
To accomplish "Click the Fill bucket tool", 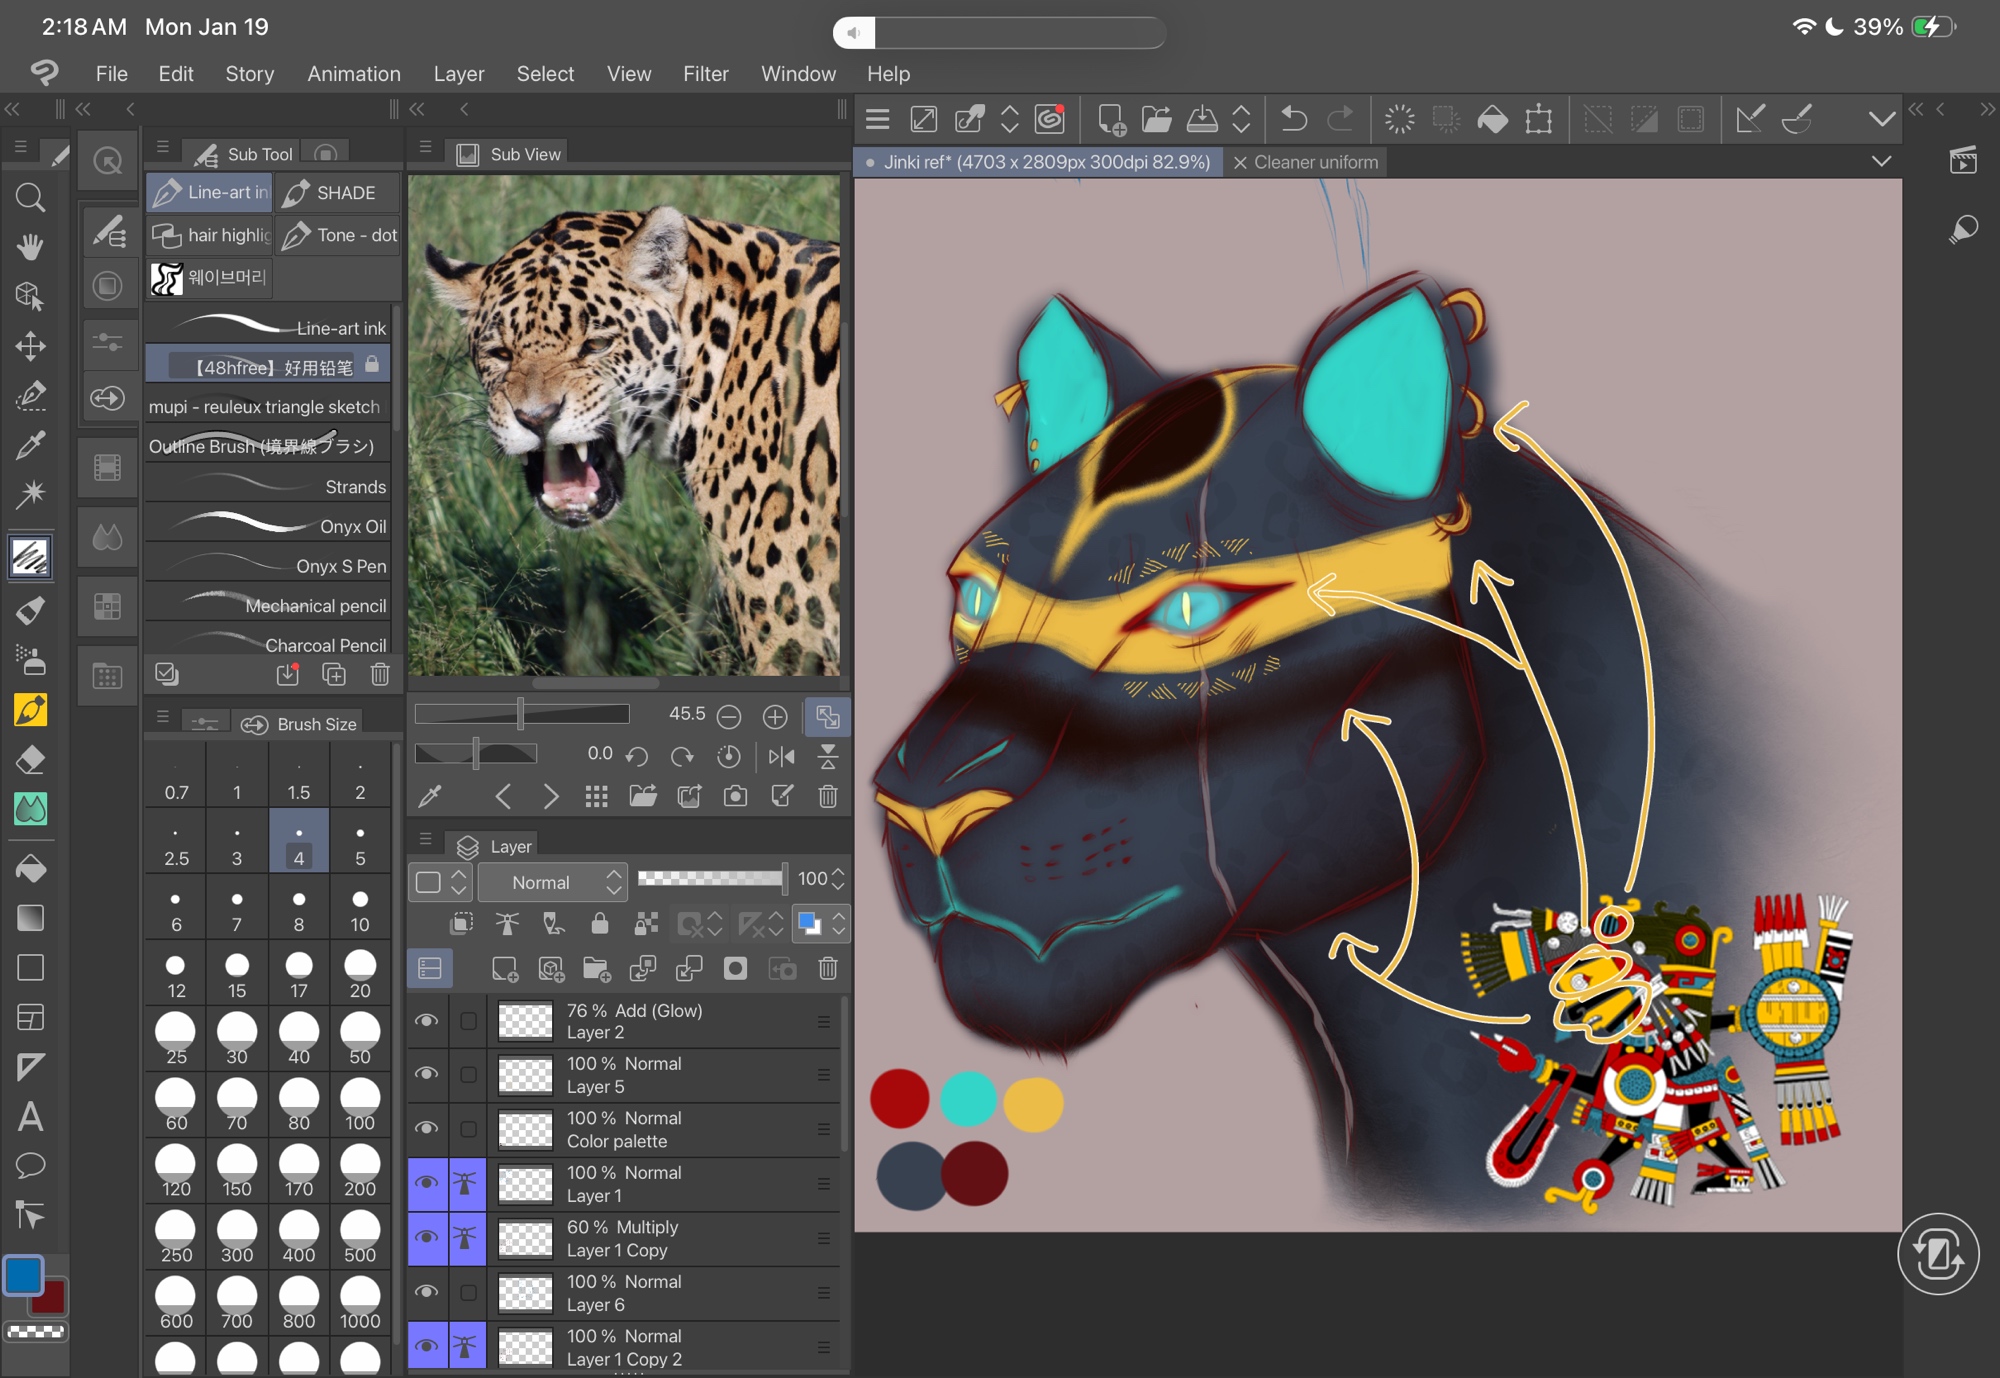I will coord(30,869).
